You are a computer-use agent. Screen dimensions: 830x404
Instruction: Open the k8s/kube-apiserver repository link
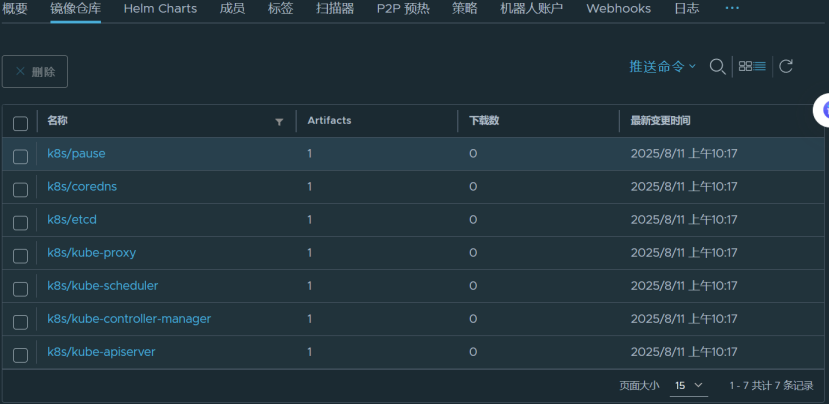[101, 352]
